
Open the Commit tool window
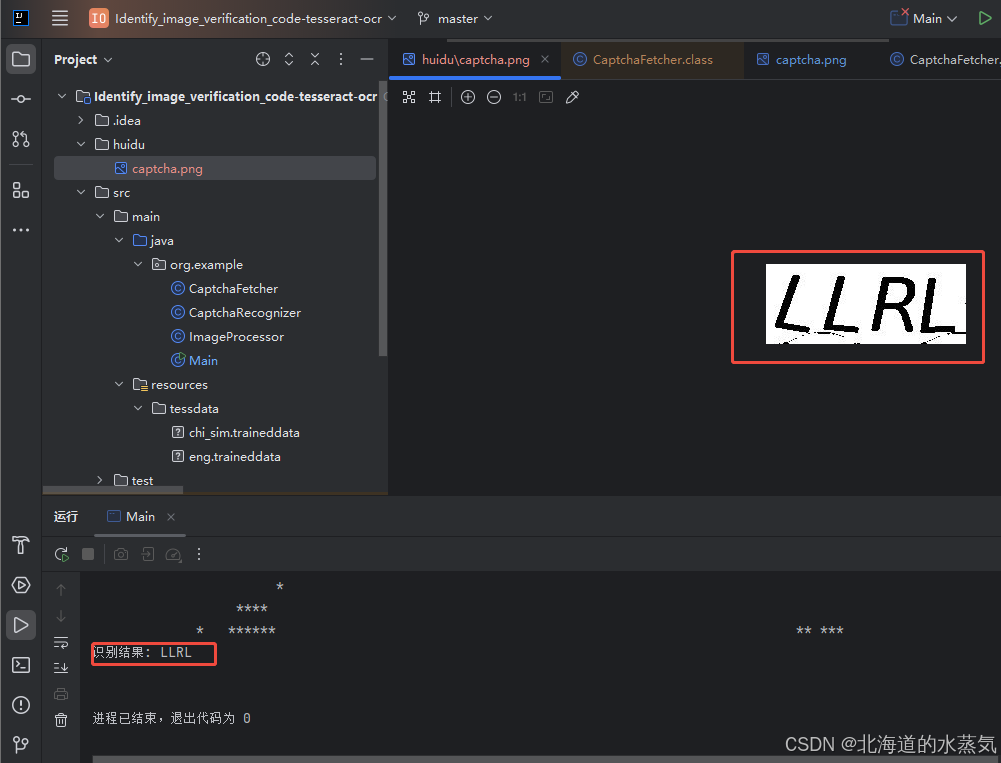[20, 98]
